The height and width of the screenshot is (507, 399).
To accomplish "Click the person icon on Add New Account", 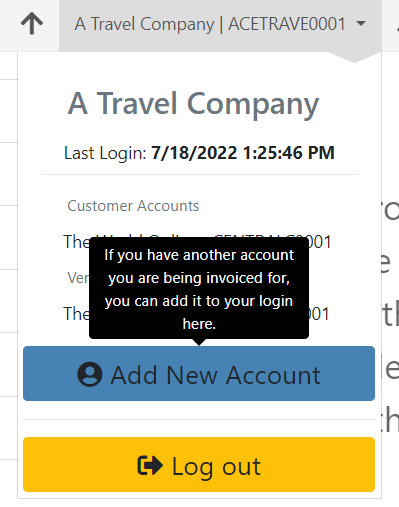I will tap(90, 374).
